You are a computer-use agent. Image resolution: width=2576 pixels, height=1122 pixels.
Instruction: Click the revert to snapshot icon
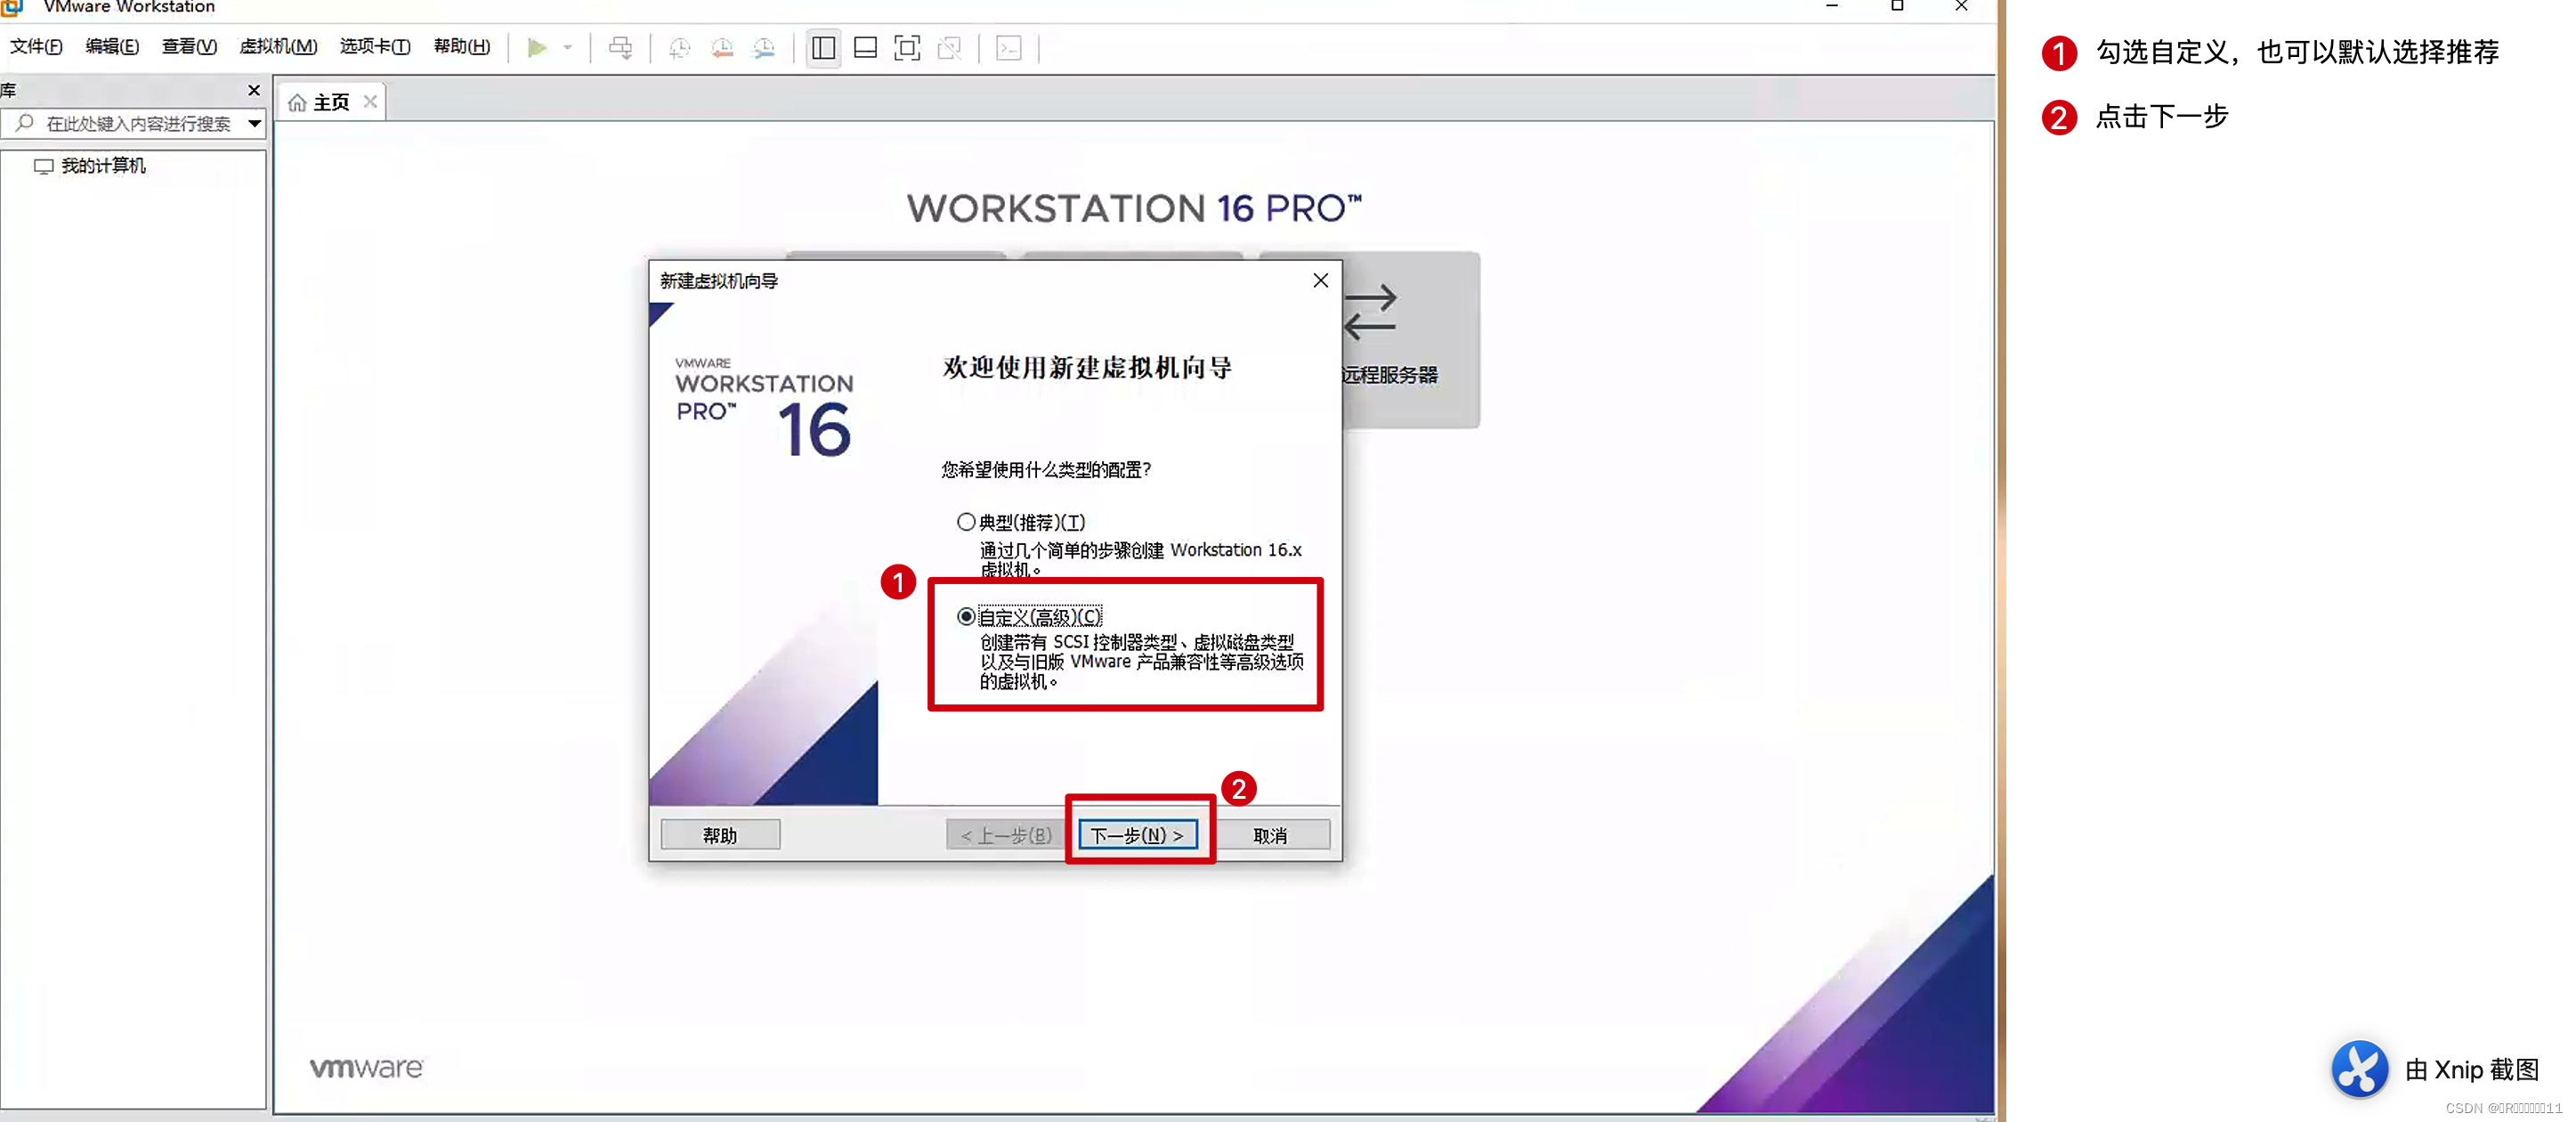[721, 47]
